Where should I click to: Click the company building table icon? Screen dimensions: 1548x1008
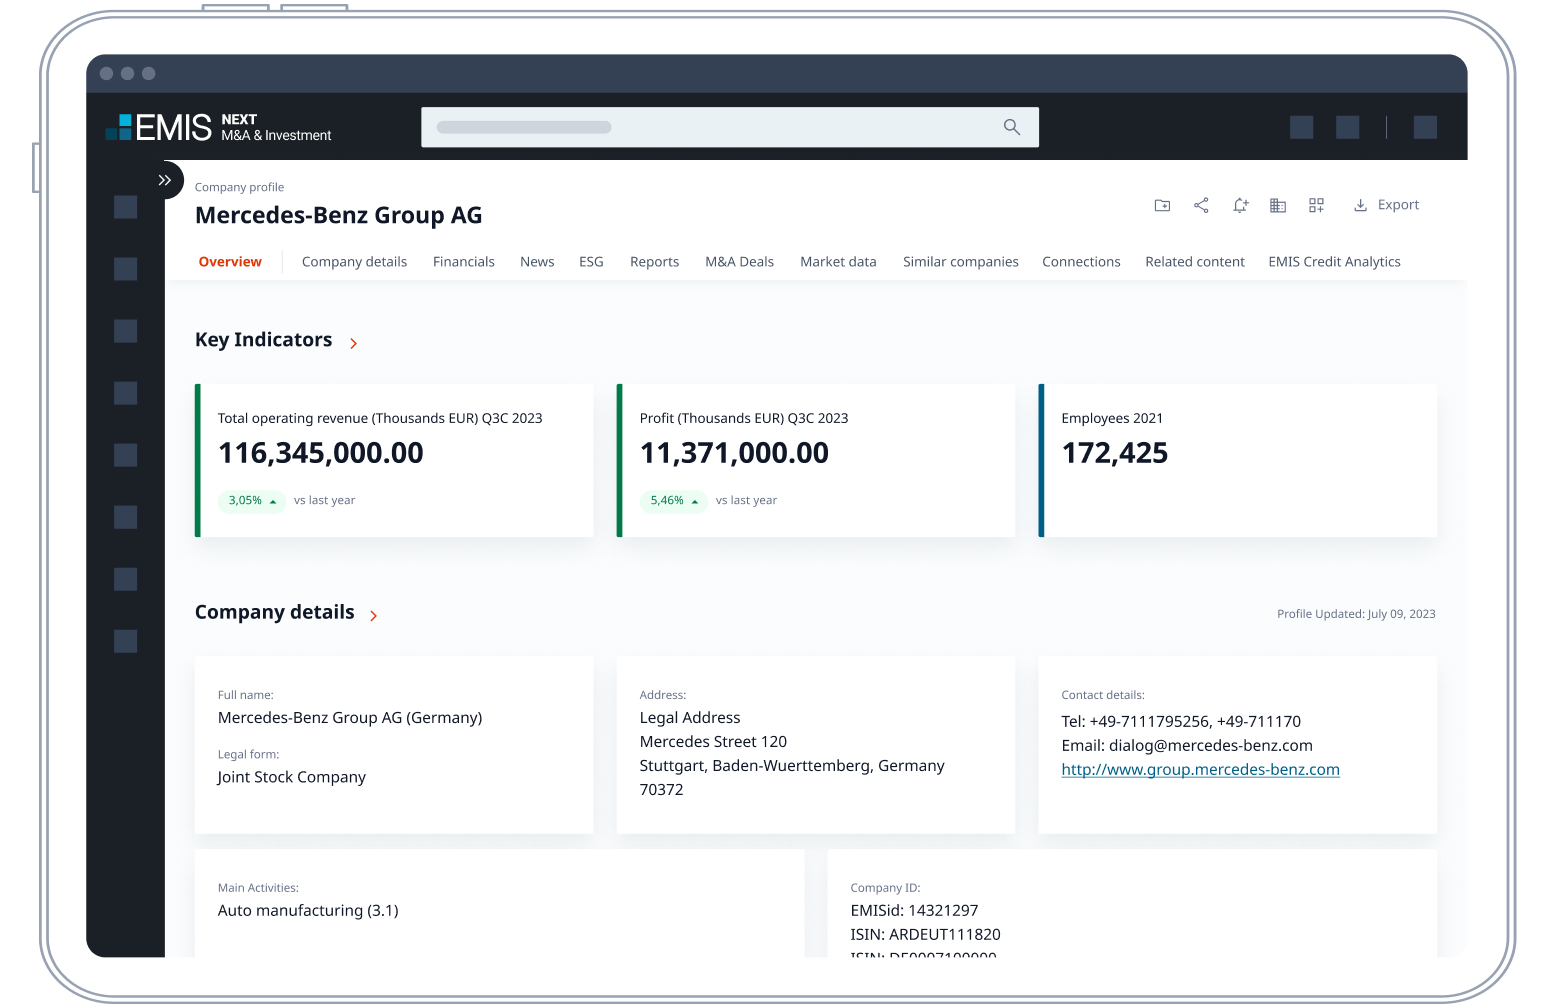(1278, 205)
